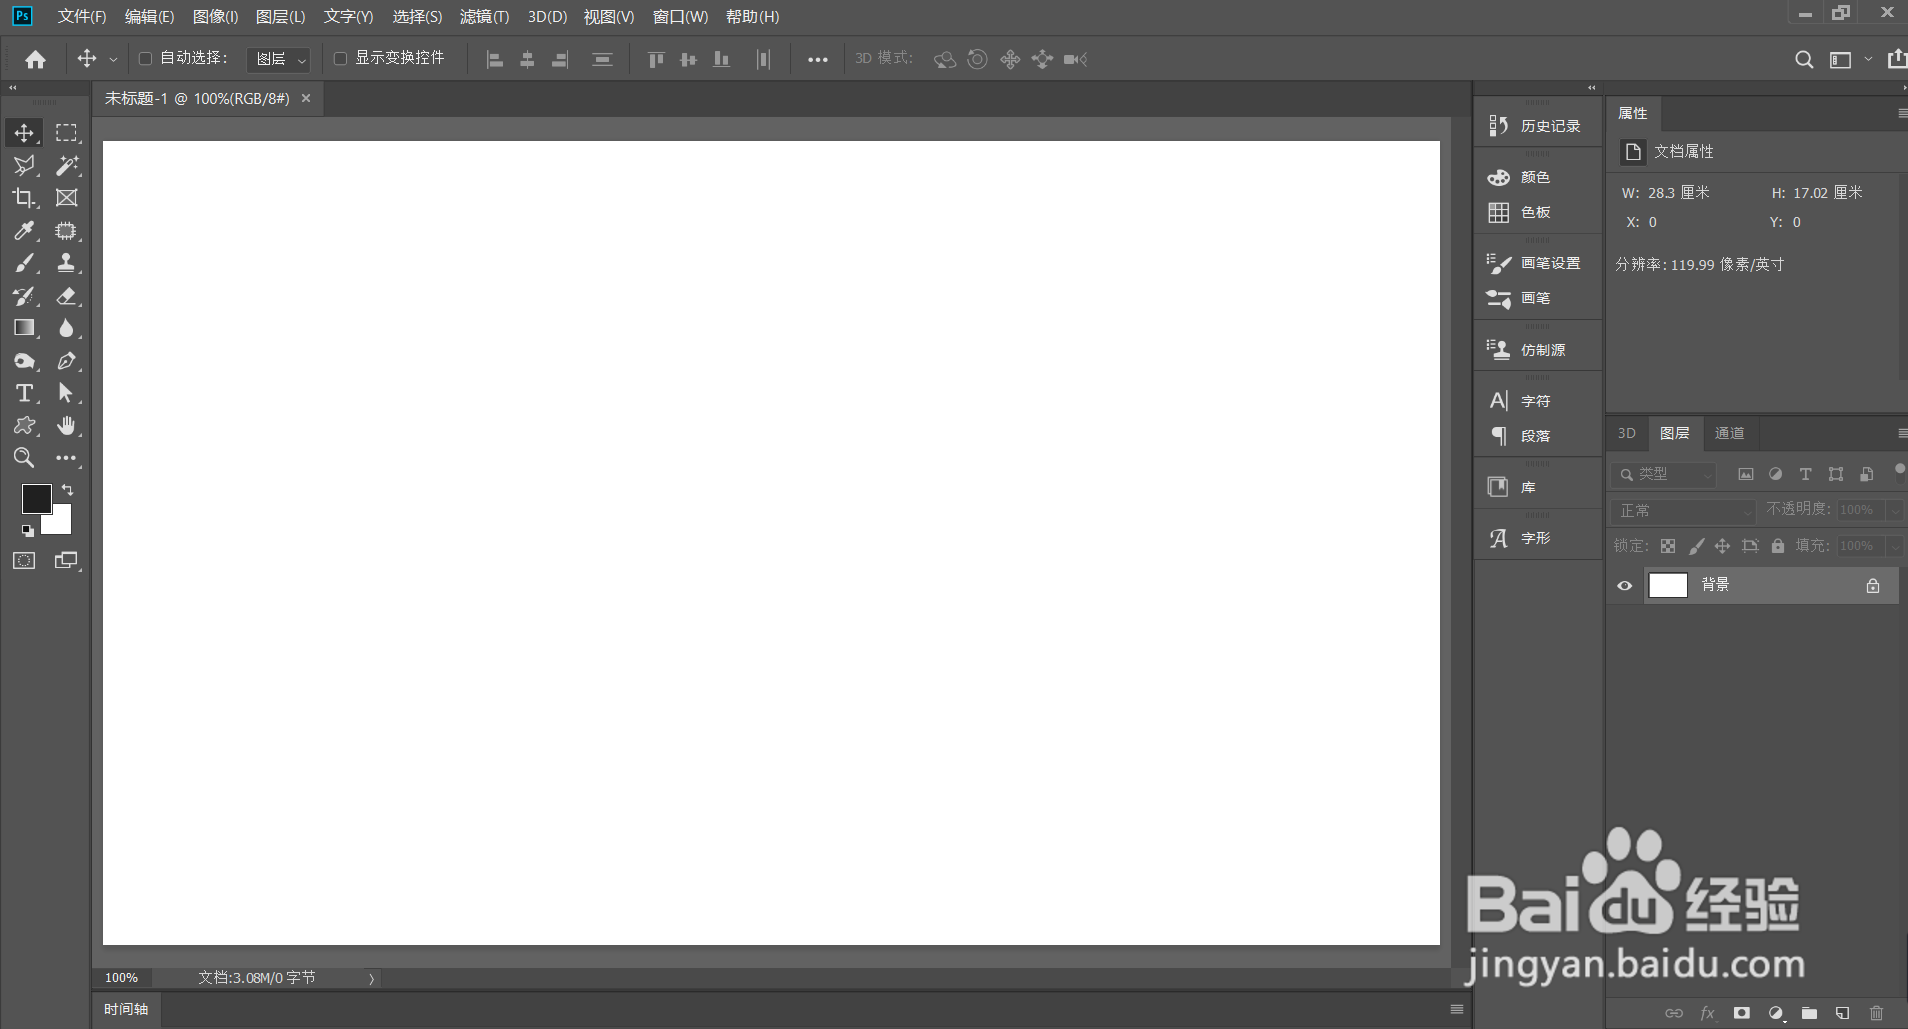Open the Timeline panel menu
This screenshot has height=1029, width=1908.
(x=1457, y=1009)
